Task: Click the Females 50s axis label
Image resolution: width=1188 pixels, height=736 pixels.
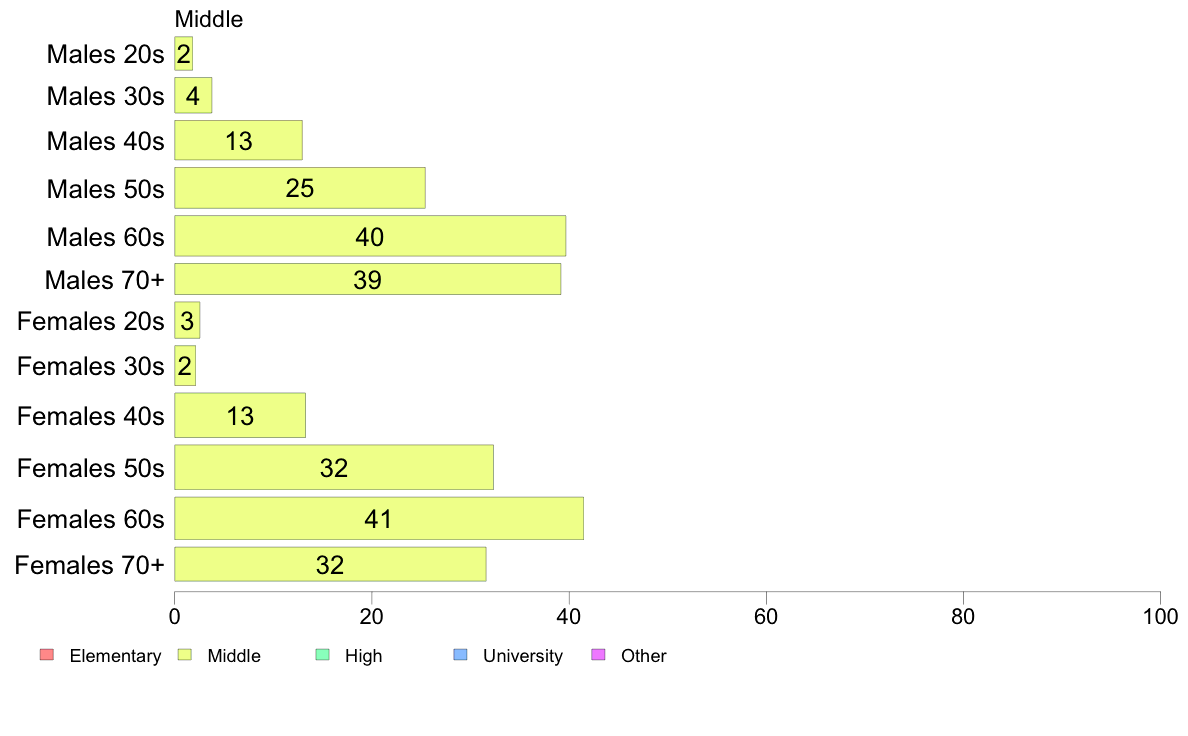Action: tap(91, 468)
